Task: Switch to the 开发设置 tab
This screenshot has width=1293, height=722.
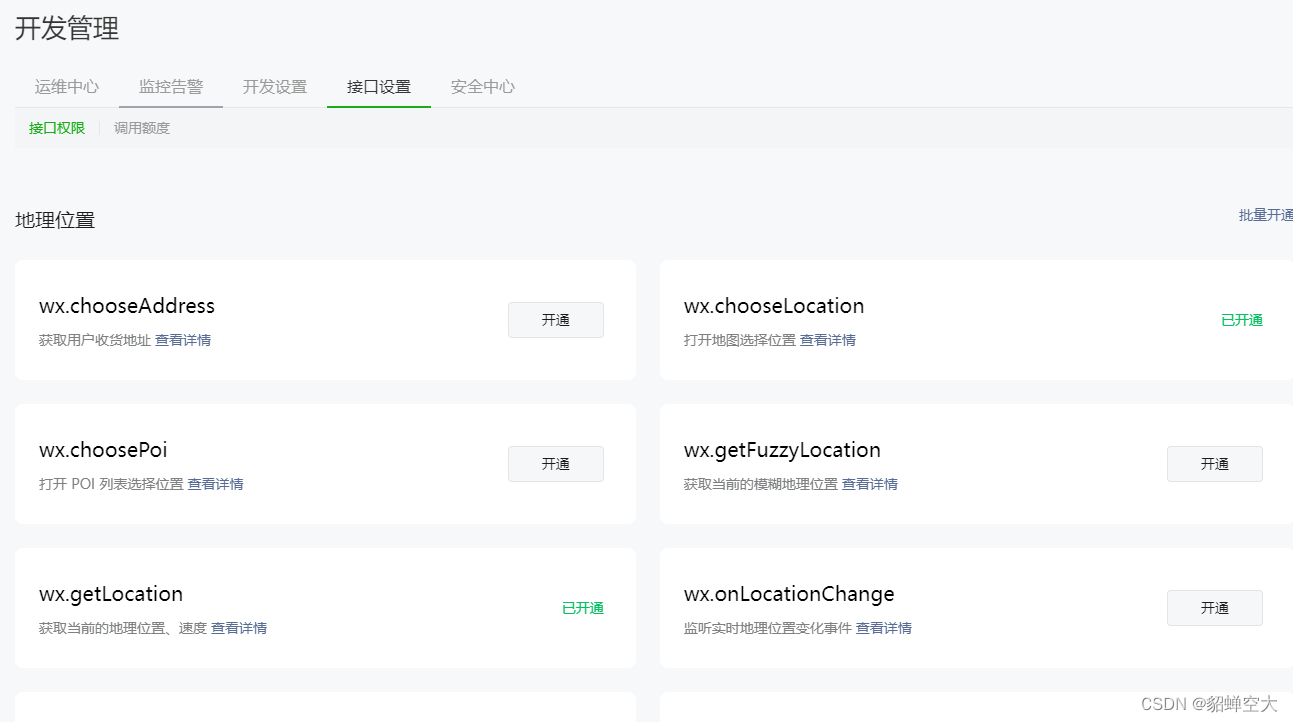Action: coord(274,86)
